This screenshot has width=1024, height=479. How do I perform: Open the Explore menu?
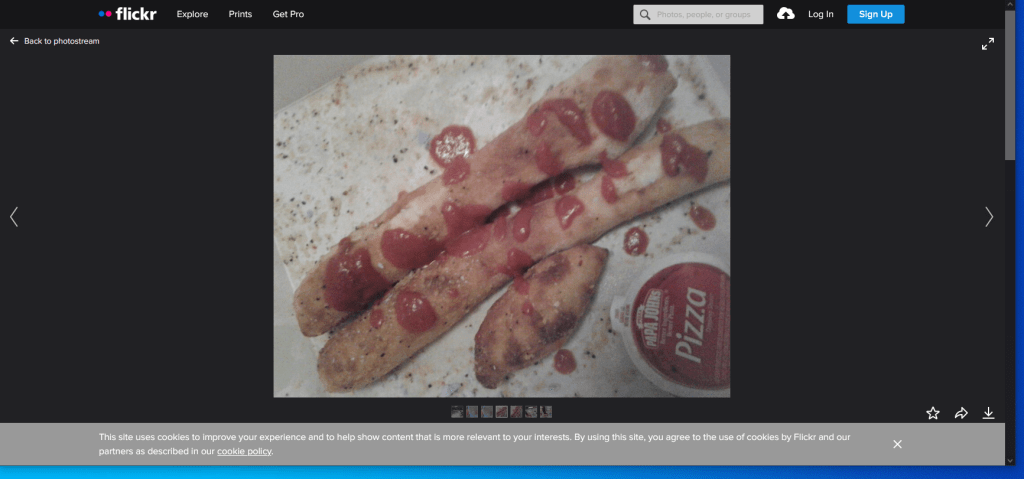[x=192, y=14]
